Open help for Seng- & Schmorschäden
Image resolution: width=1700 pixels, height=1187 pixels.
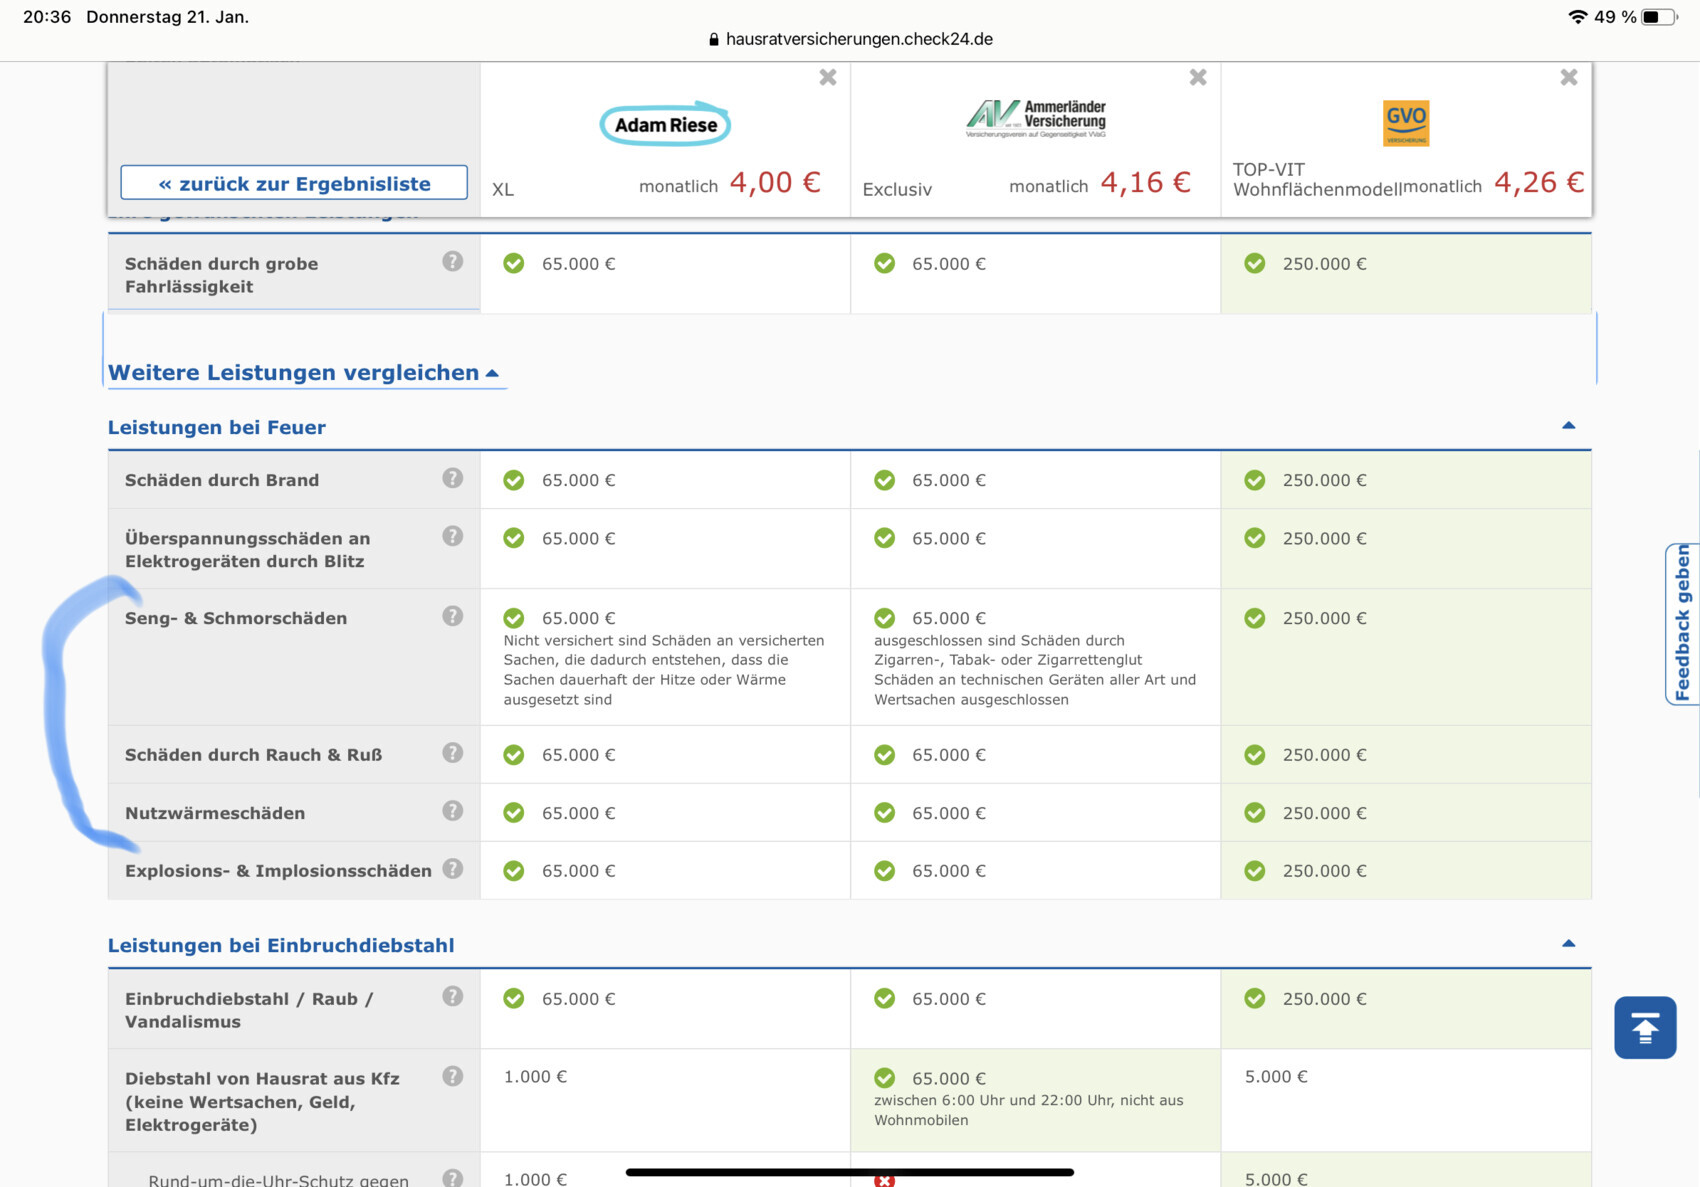coord(453,617)
